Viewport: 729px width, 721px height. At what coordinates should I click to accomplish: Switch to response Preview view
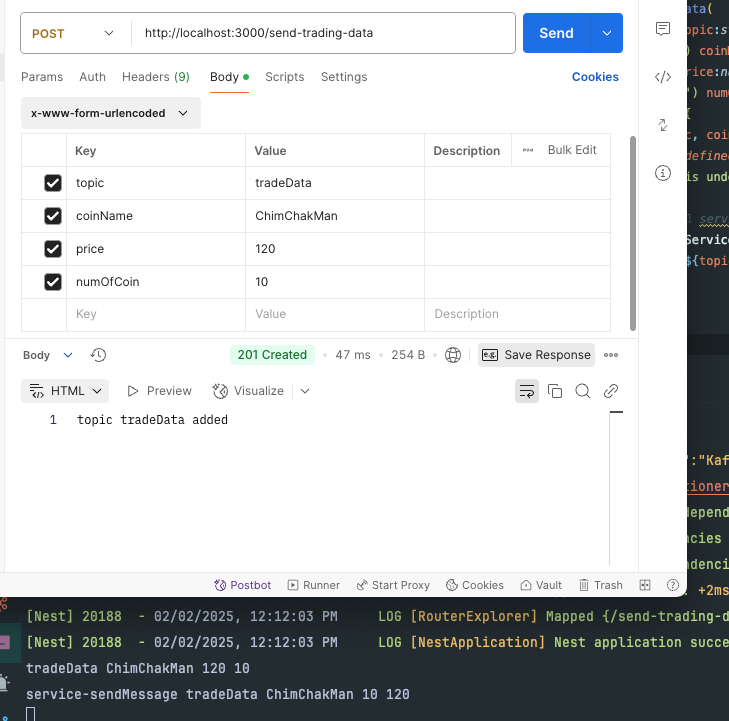159,391
